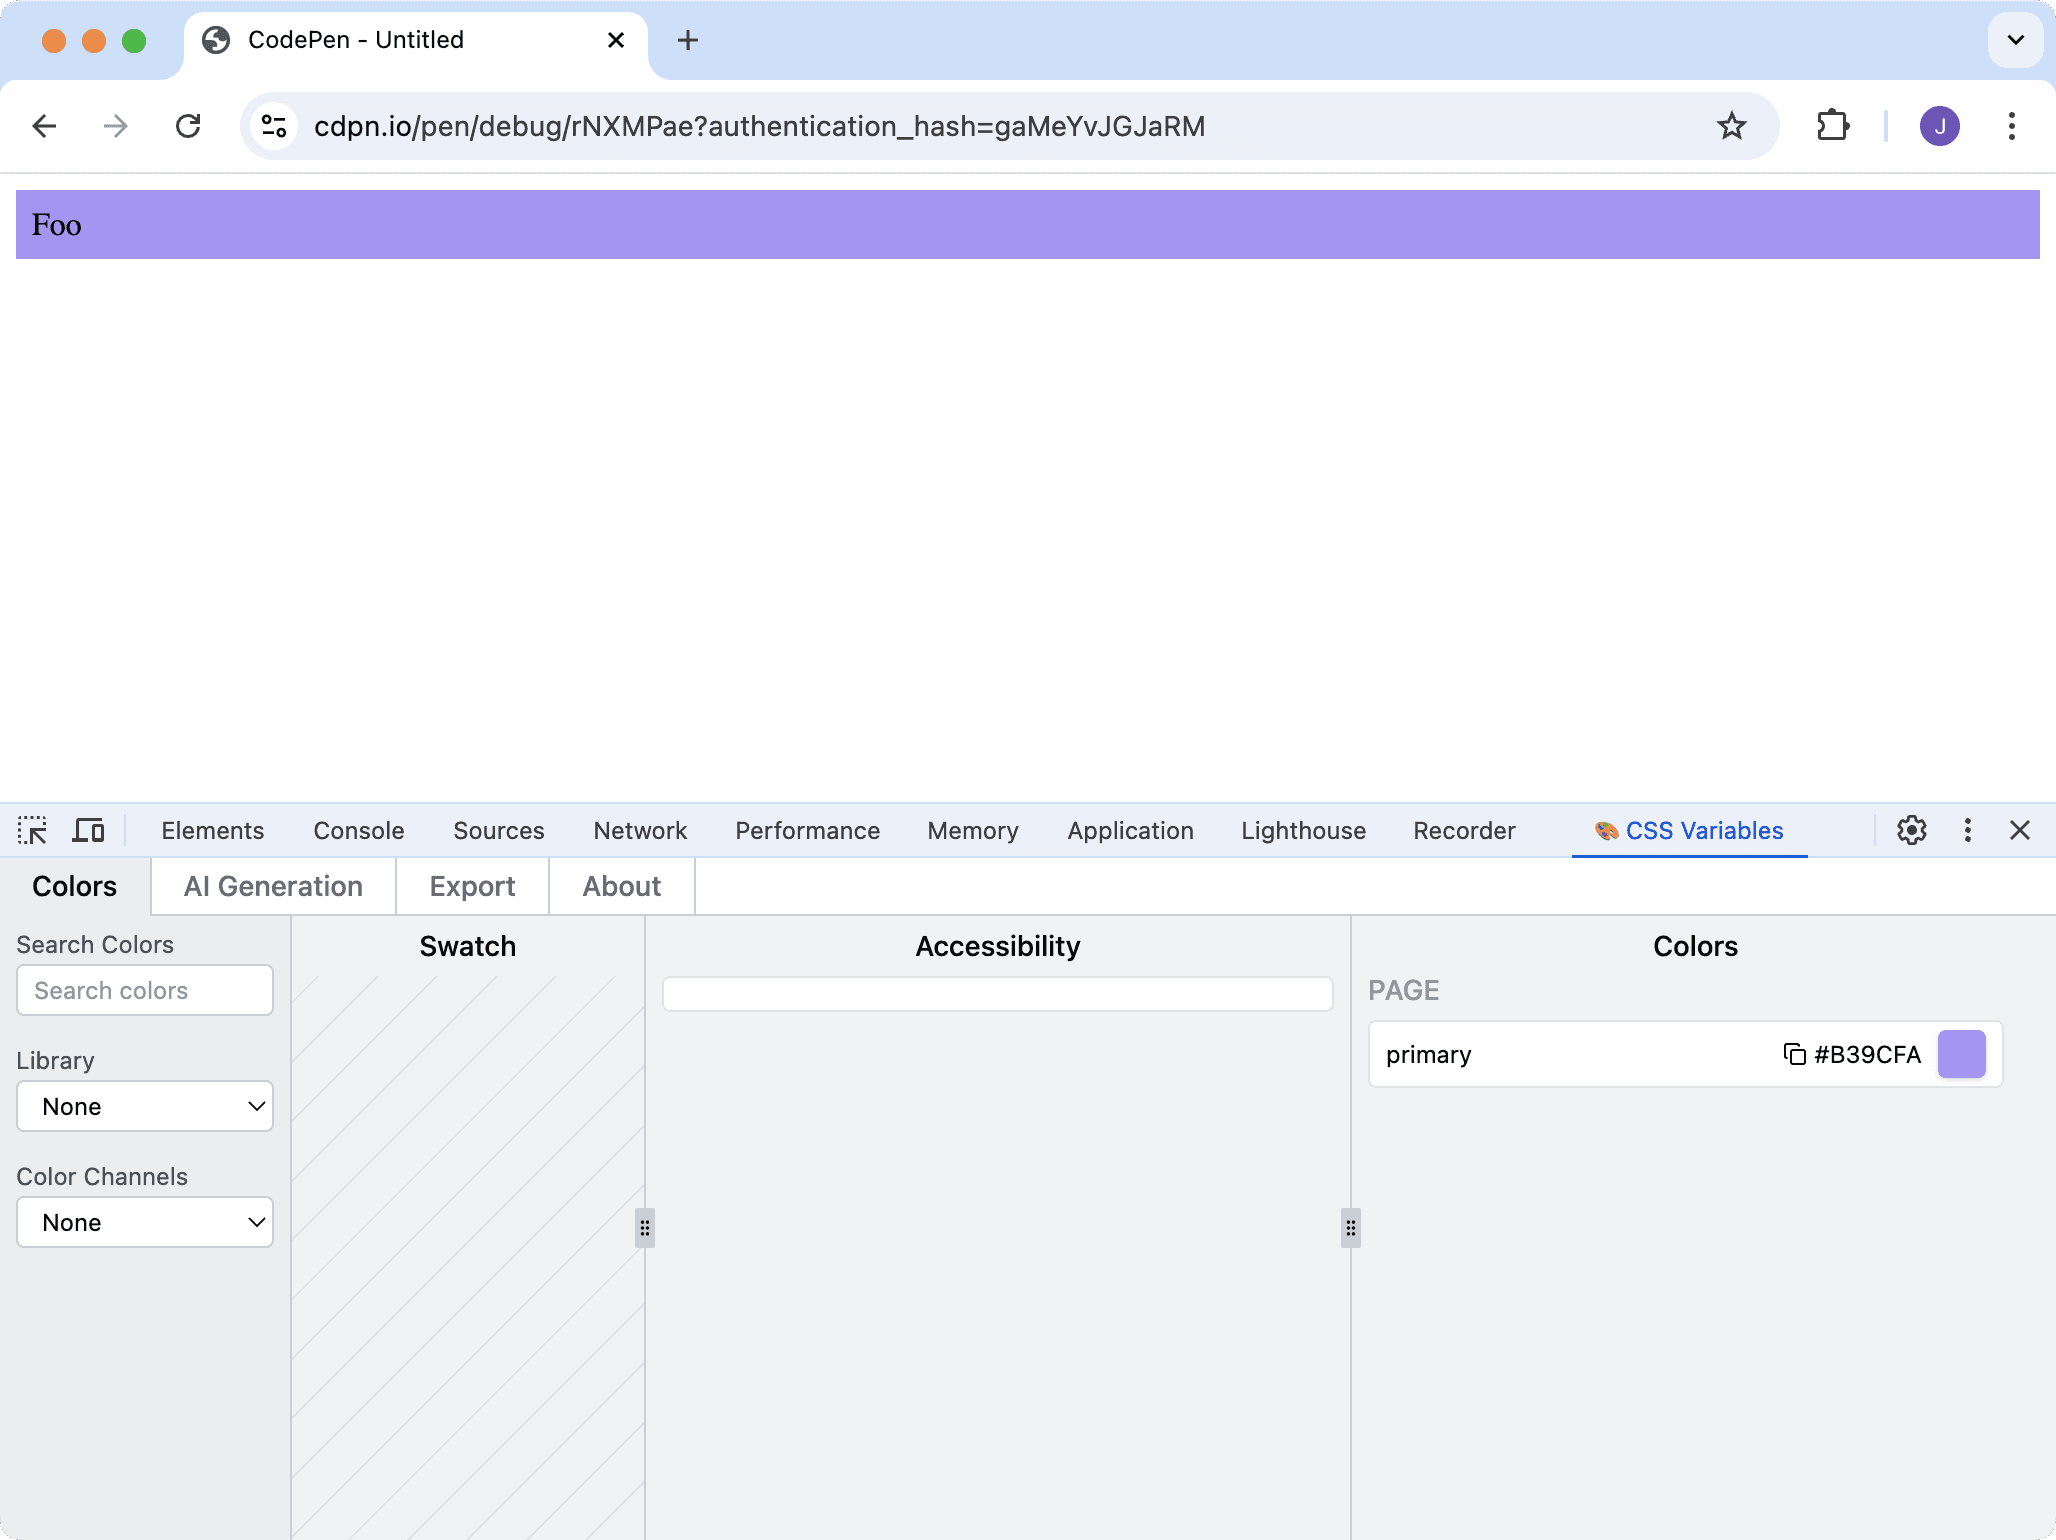Open the Export tab
The image size is (2056, 1540).
[472, 886]
